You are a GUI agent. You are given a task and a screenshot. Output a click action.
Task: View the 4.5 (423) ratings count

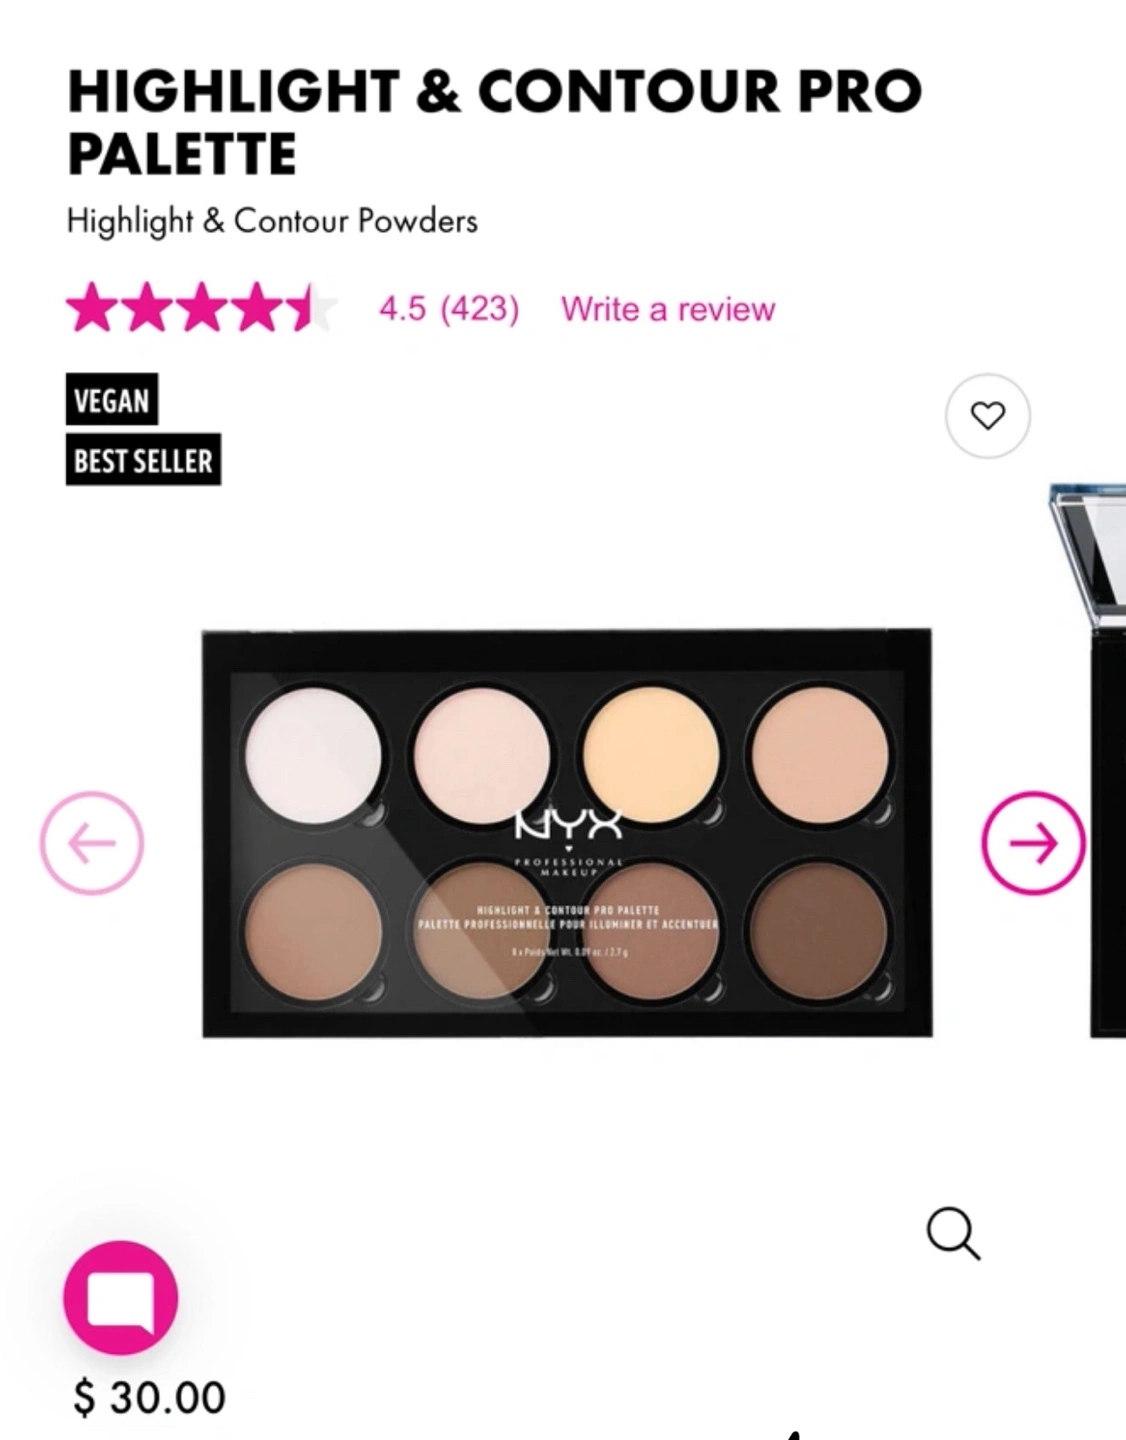tap(449, 309)
